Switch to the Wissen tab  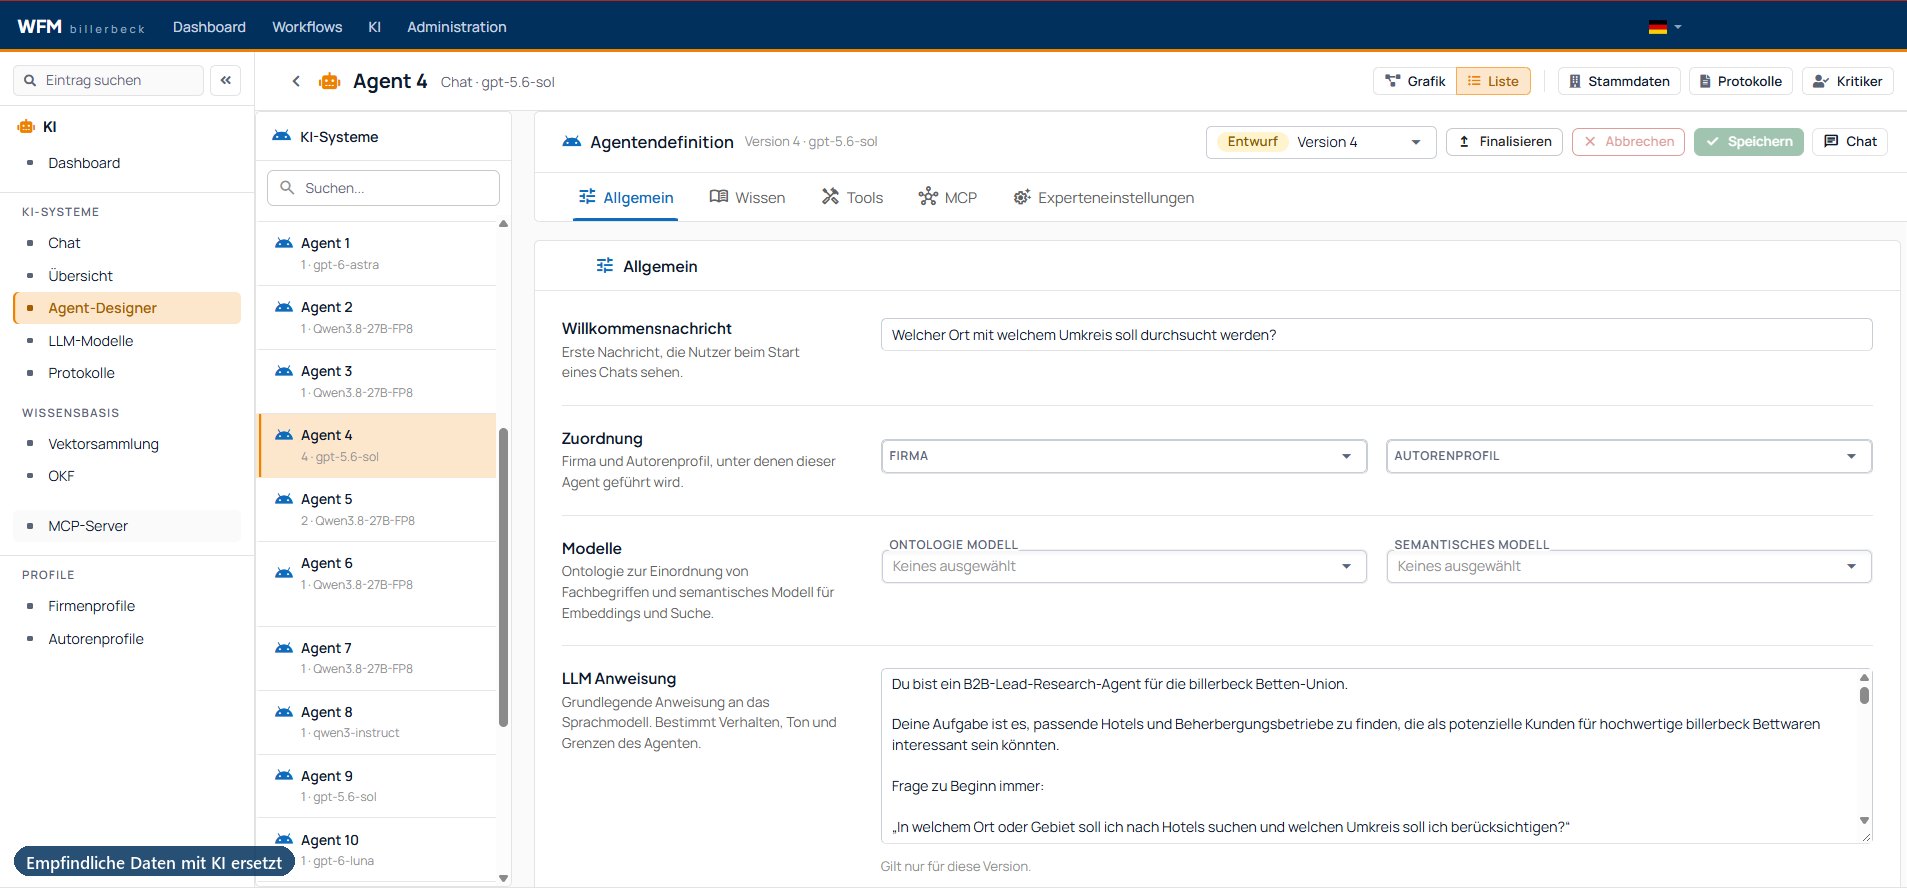click(747, 198)
